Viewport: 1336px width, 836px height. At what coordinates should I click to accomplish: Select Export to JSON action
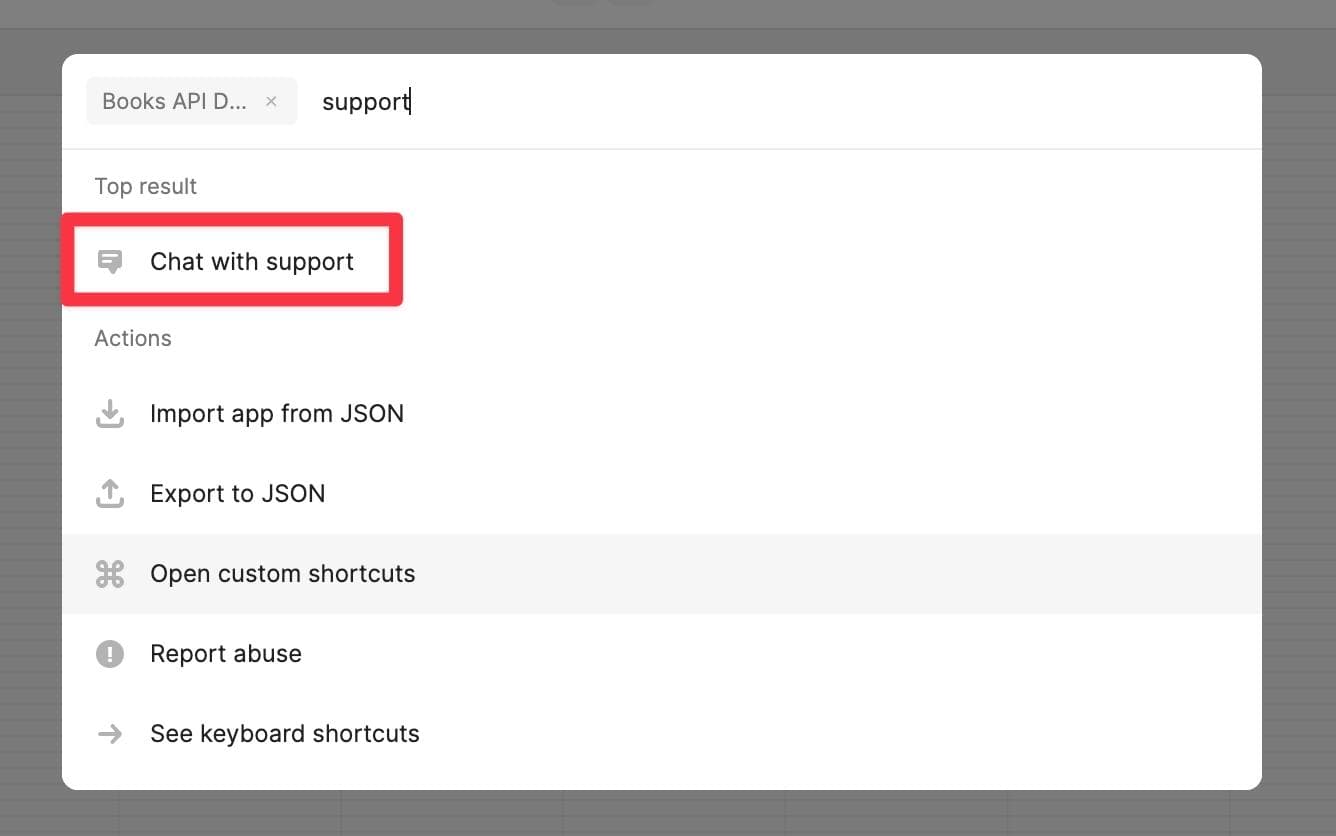click(x=238, y=494)
